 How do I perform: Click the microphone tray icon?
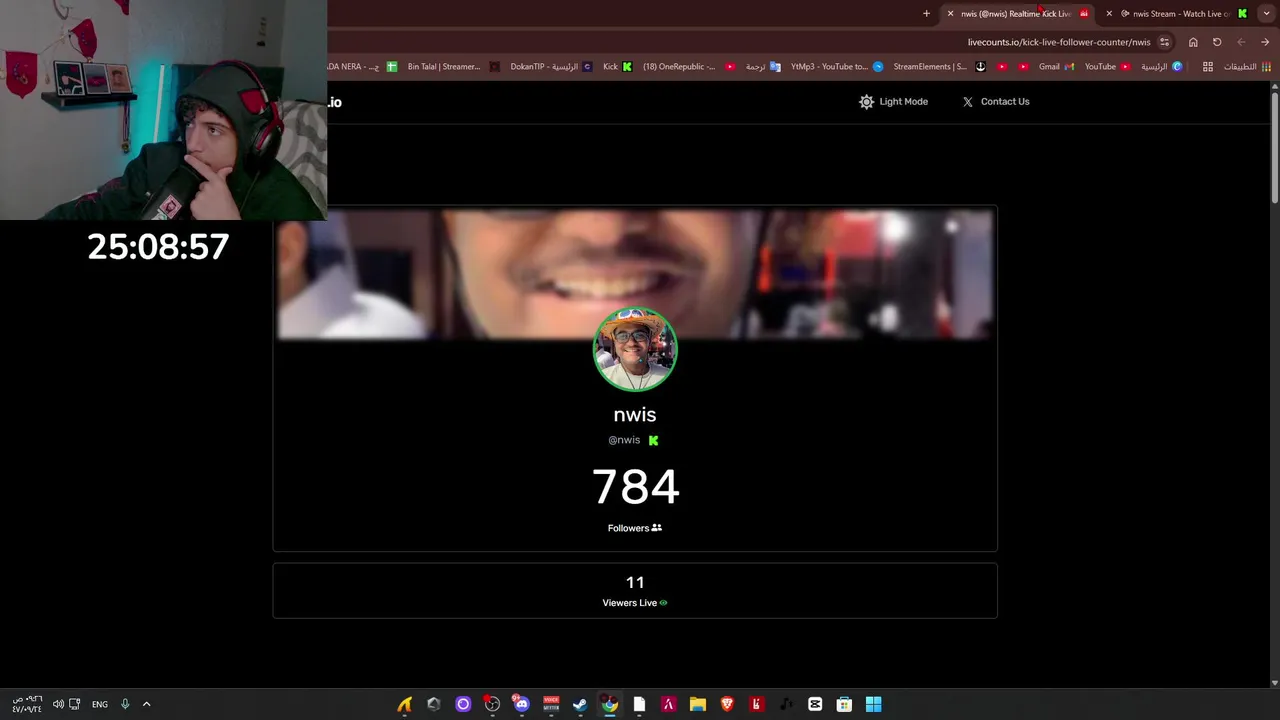point(125,704)
